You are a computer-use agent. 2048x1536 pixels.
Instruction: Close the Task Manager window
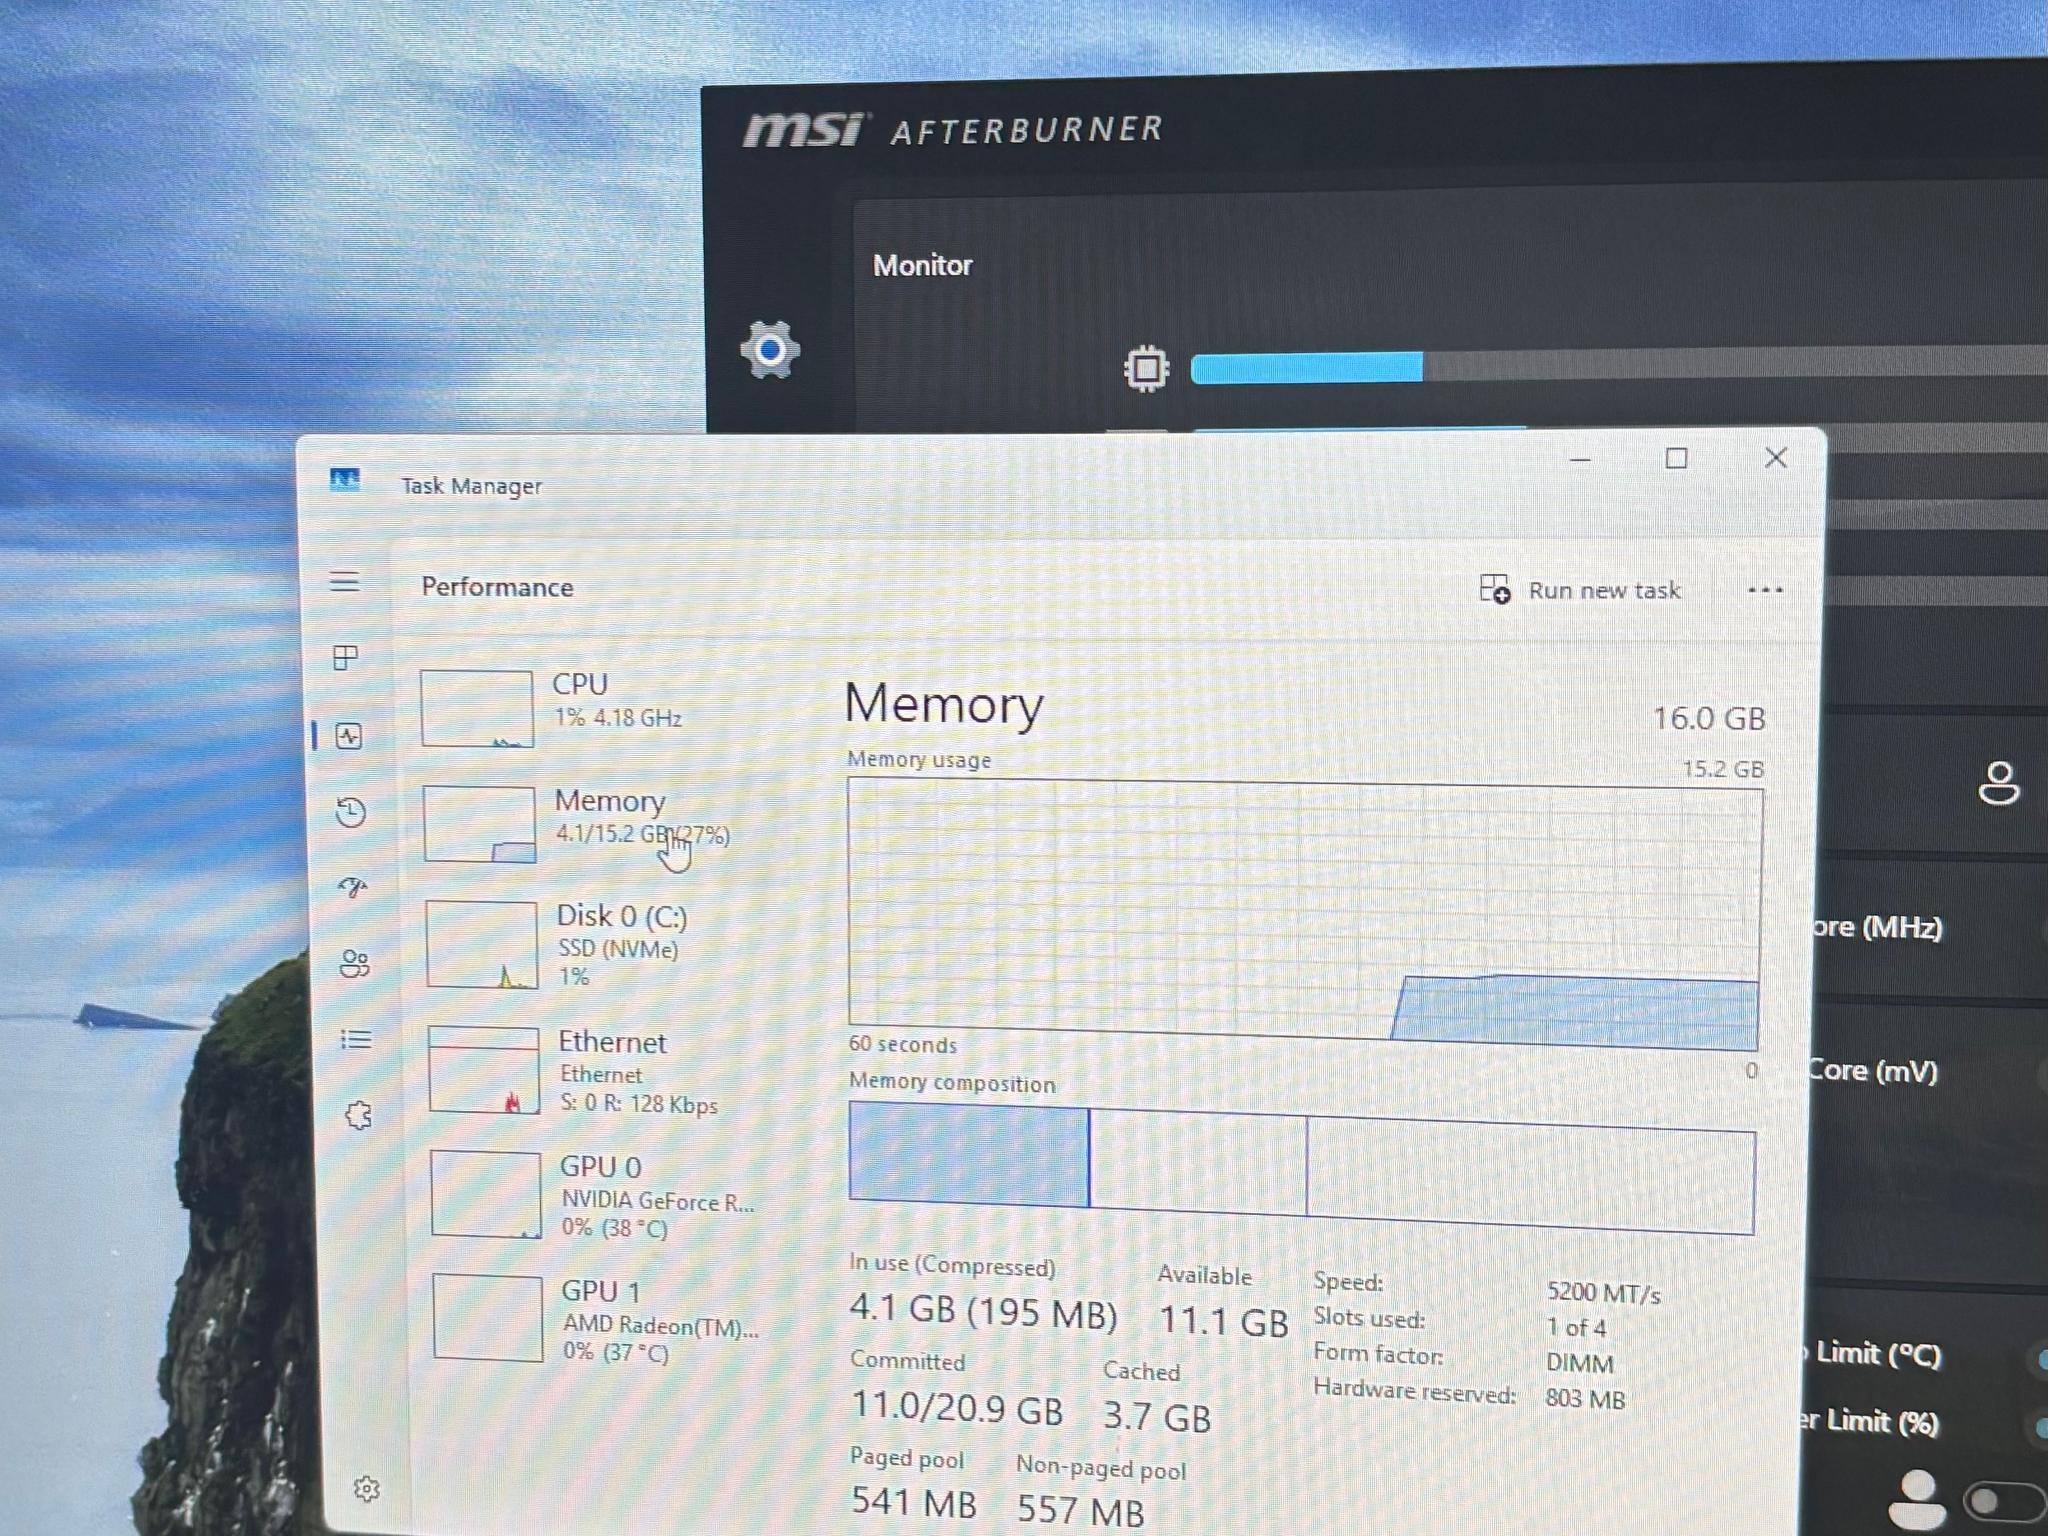point(1775,458)
